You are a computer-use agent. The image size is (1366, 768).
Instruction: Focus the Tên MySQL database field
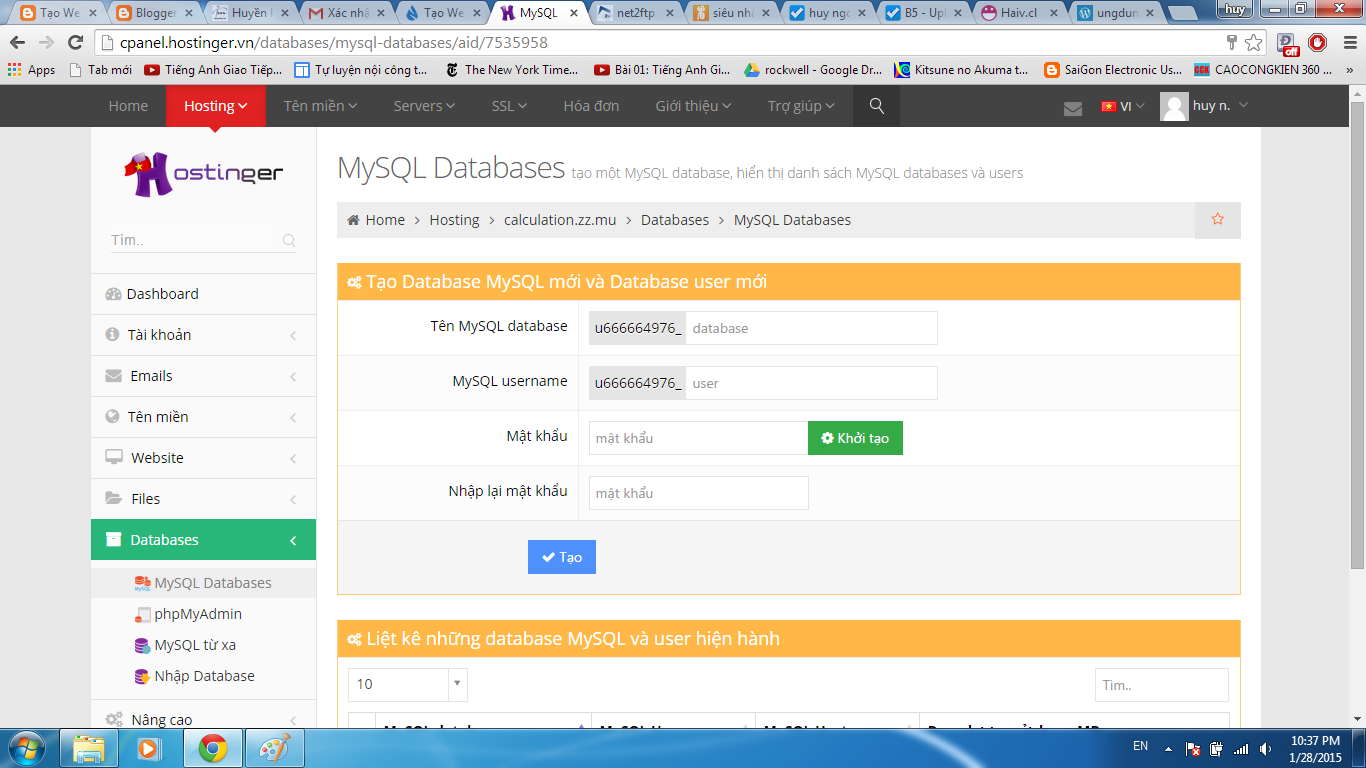tap(811, 328)
